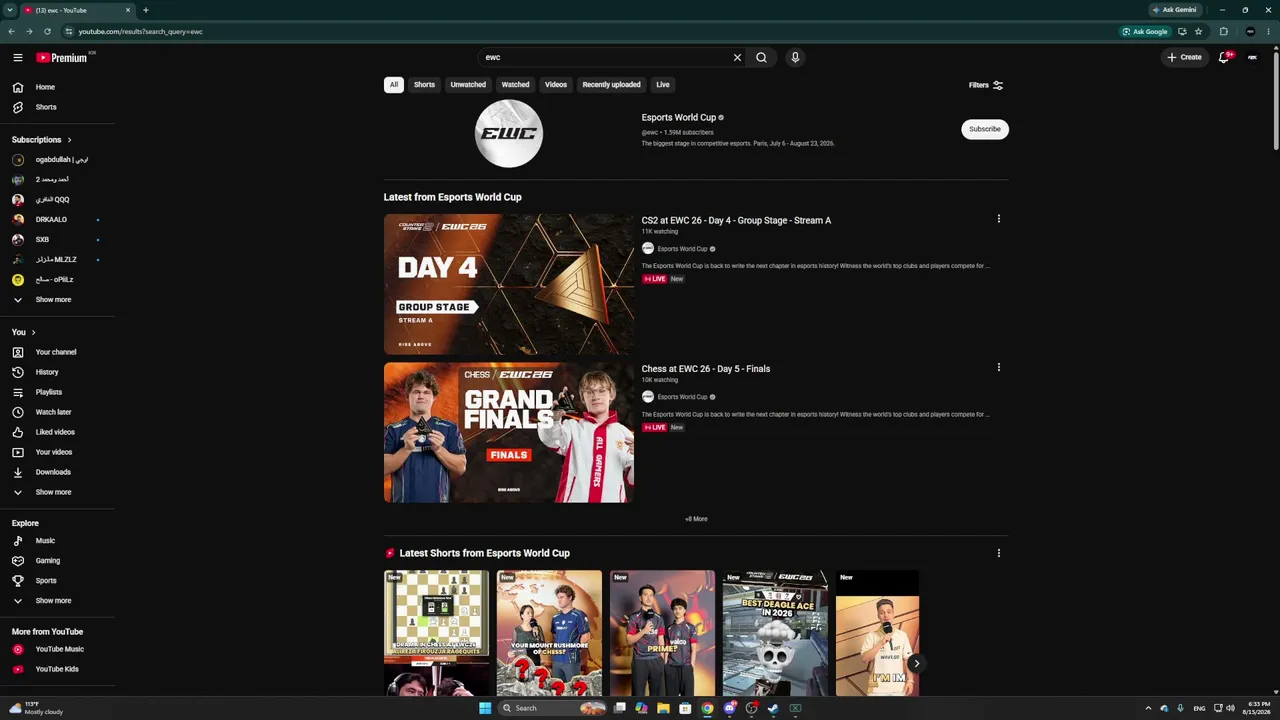This screenshot has width=1280, height=720.
Task: Open the Filters button
Action: point(986,85)
